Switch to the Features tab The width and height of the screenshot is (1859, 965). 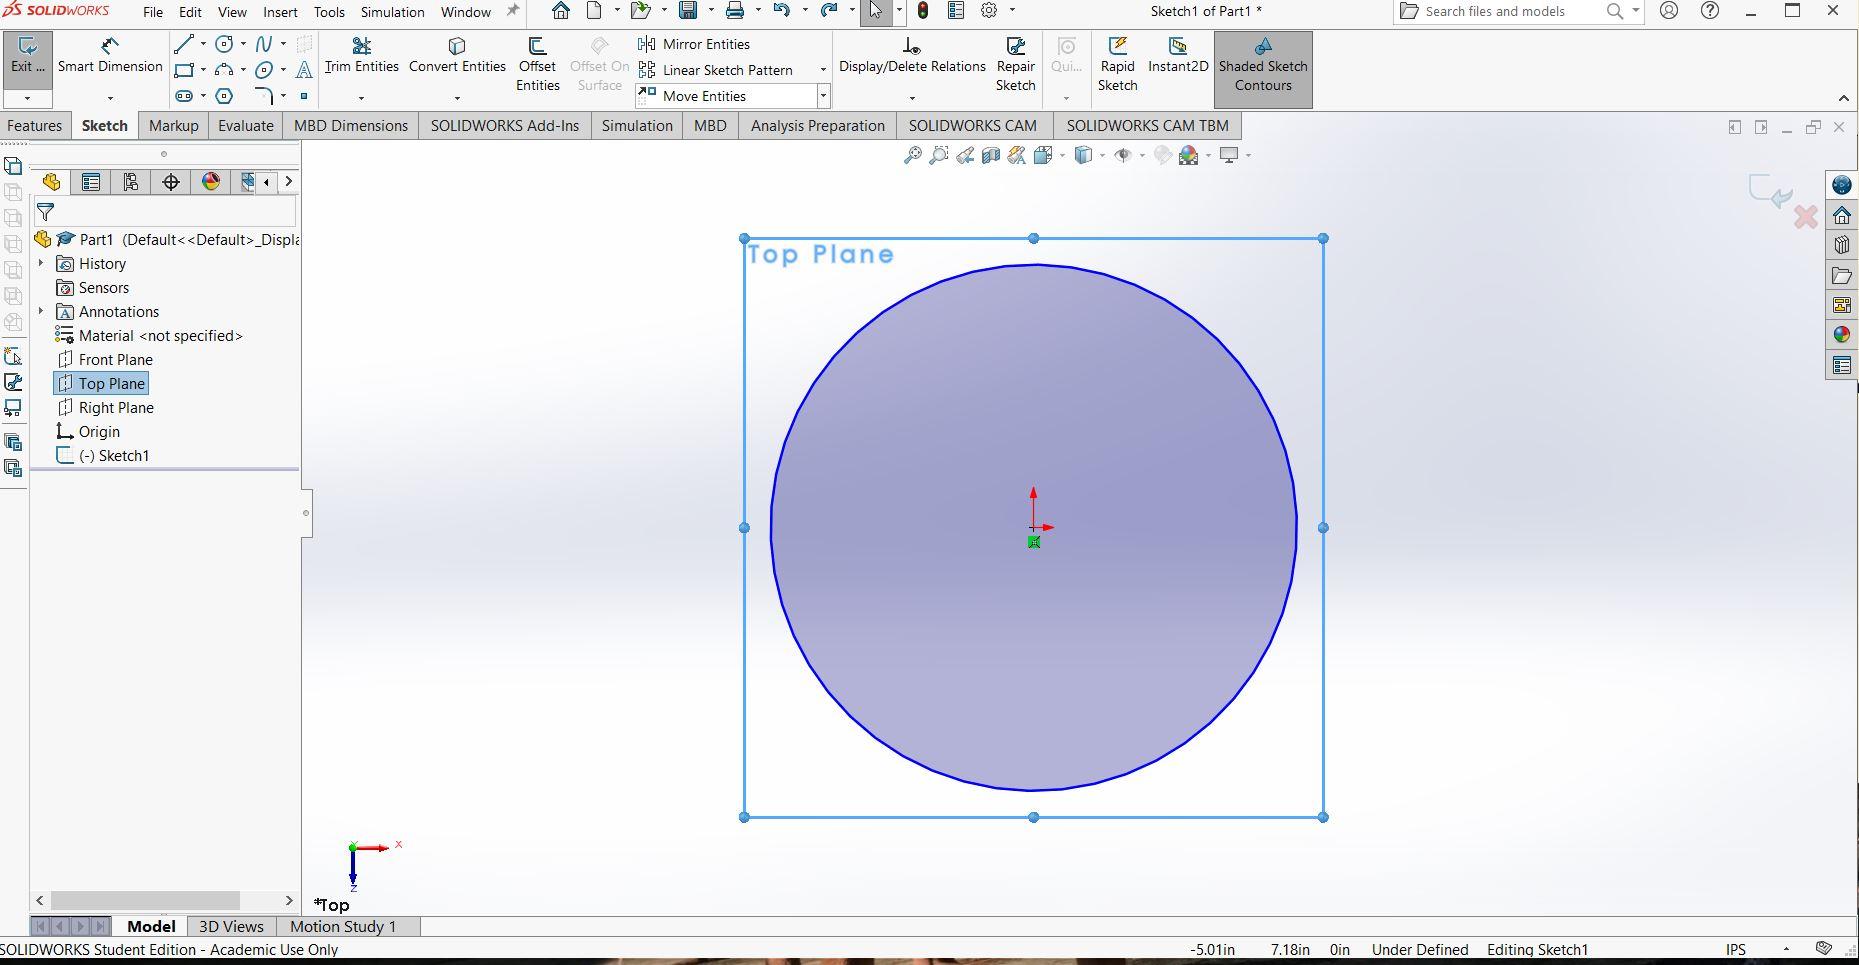35,125
